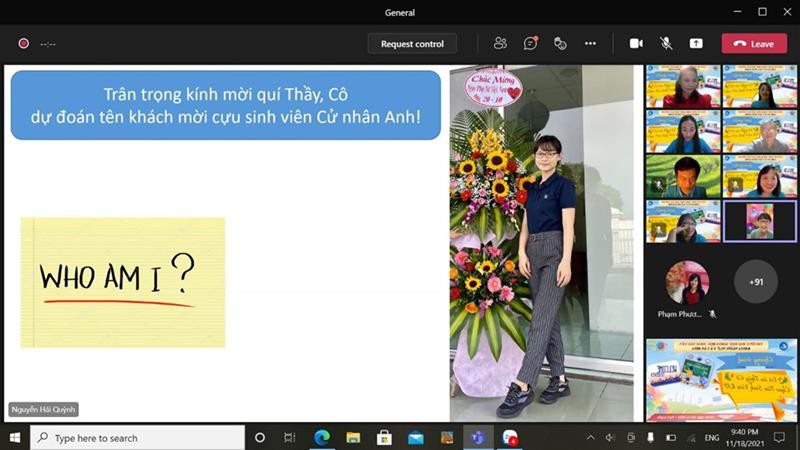Image resolution: width=800 pixels, height=450 pixels.
Task: Show the meeting chat conversation
Action: 531,43
